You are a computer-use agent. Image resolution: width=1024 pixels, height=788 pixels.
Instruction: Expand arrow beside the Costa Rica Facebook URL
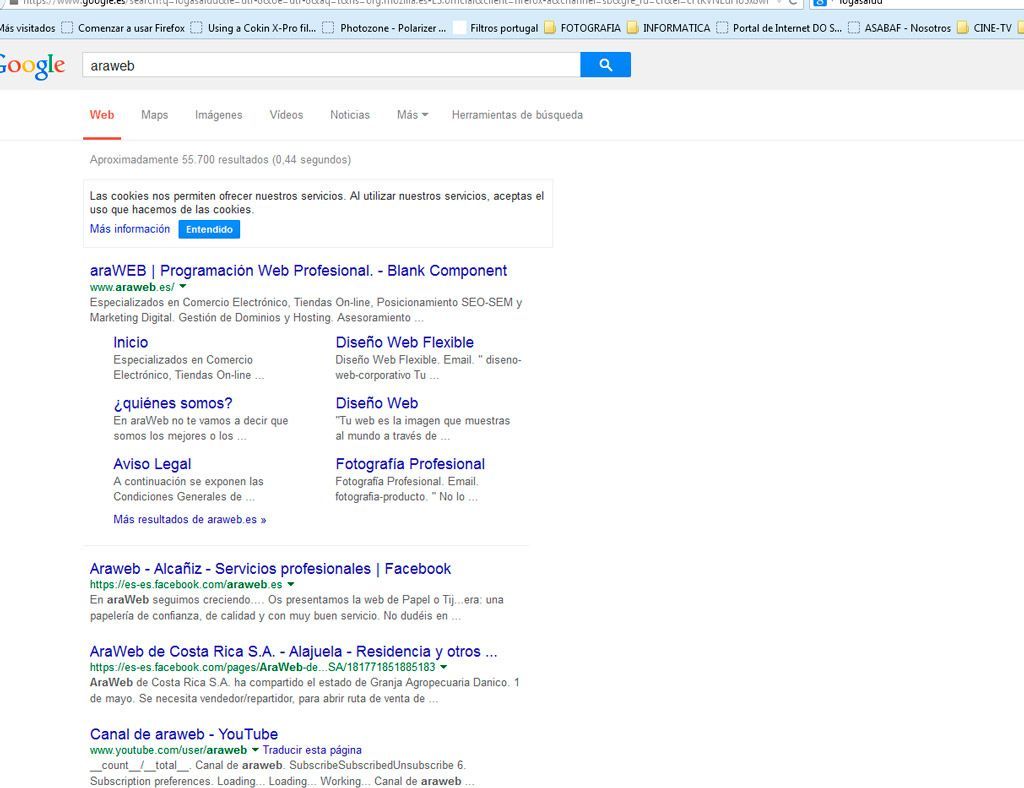pyautogui.click(x=443, y=667)
